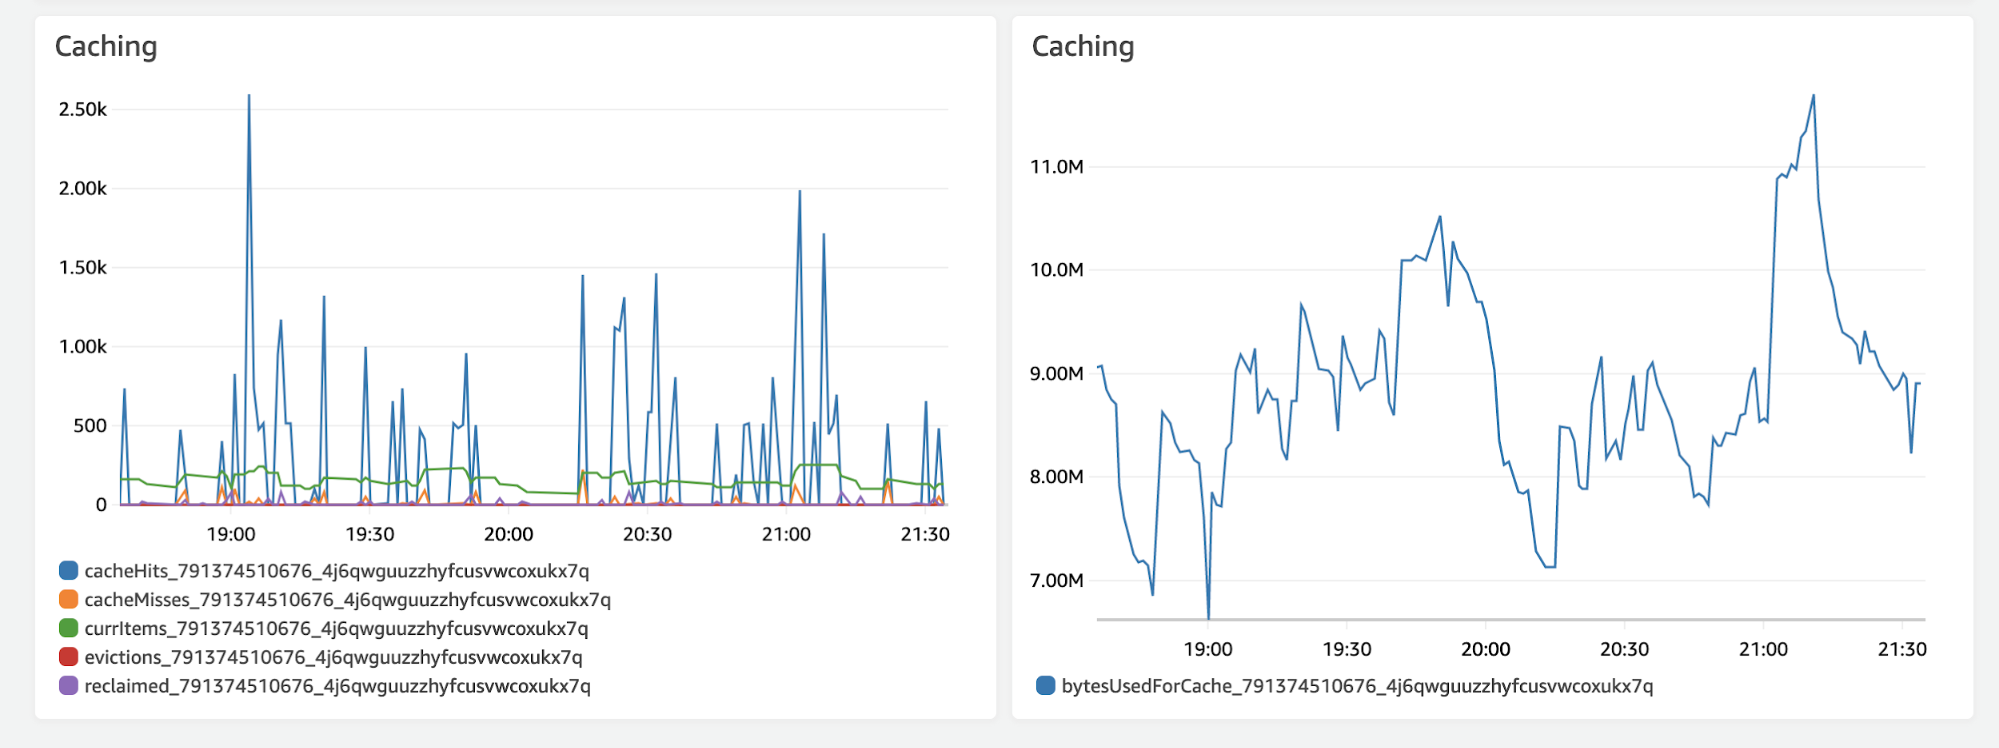
Task: Click 19:00 on the left chart's time axis
Action: click(231, 534)
